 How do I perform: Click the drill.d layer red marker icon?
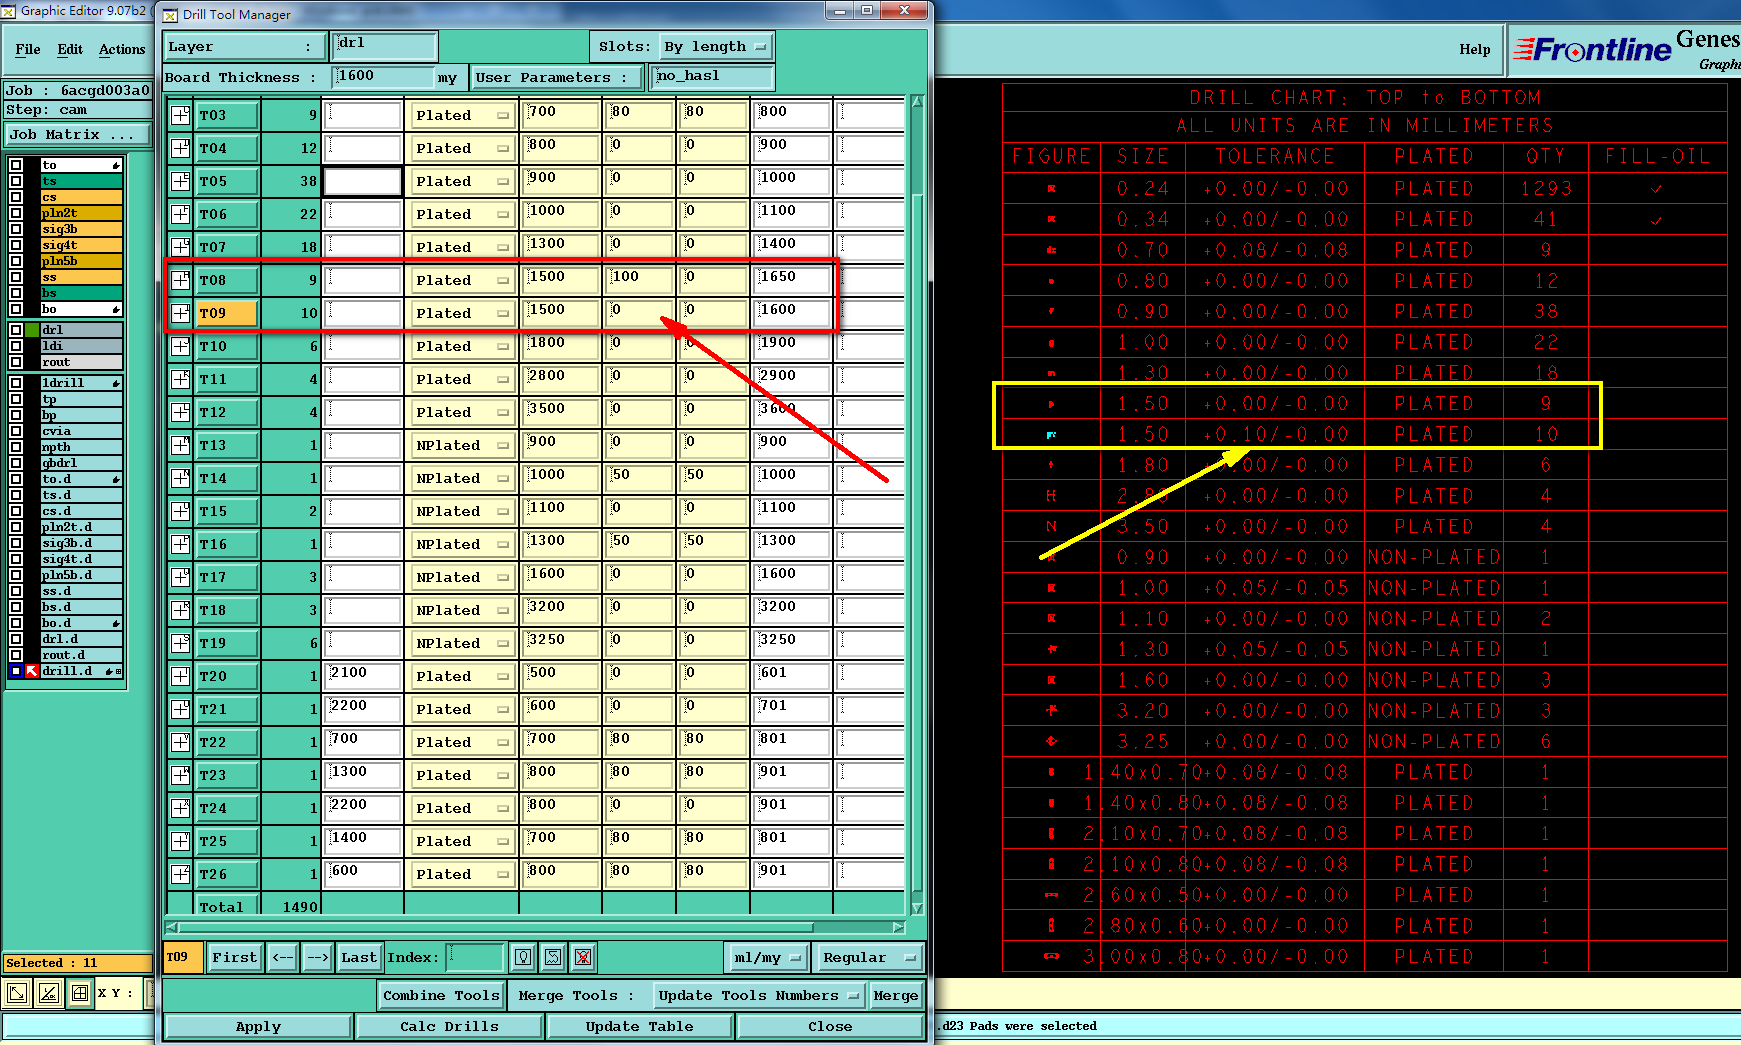(x=32, y=671)
